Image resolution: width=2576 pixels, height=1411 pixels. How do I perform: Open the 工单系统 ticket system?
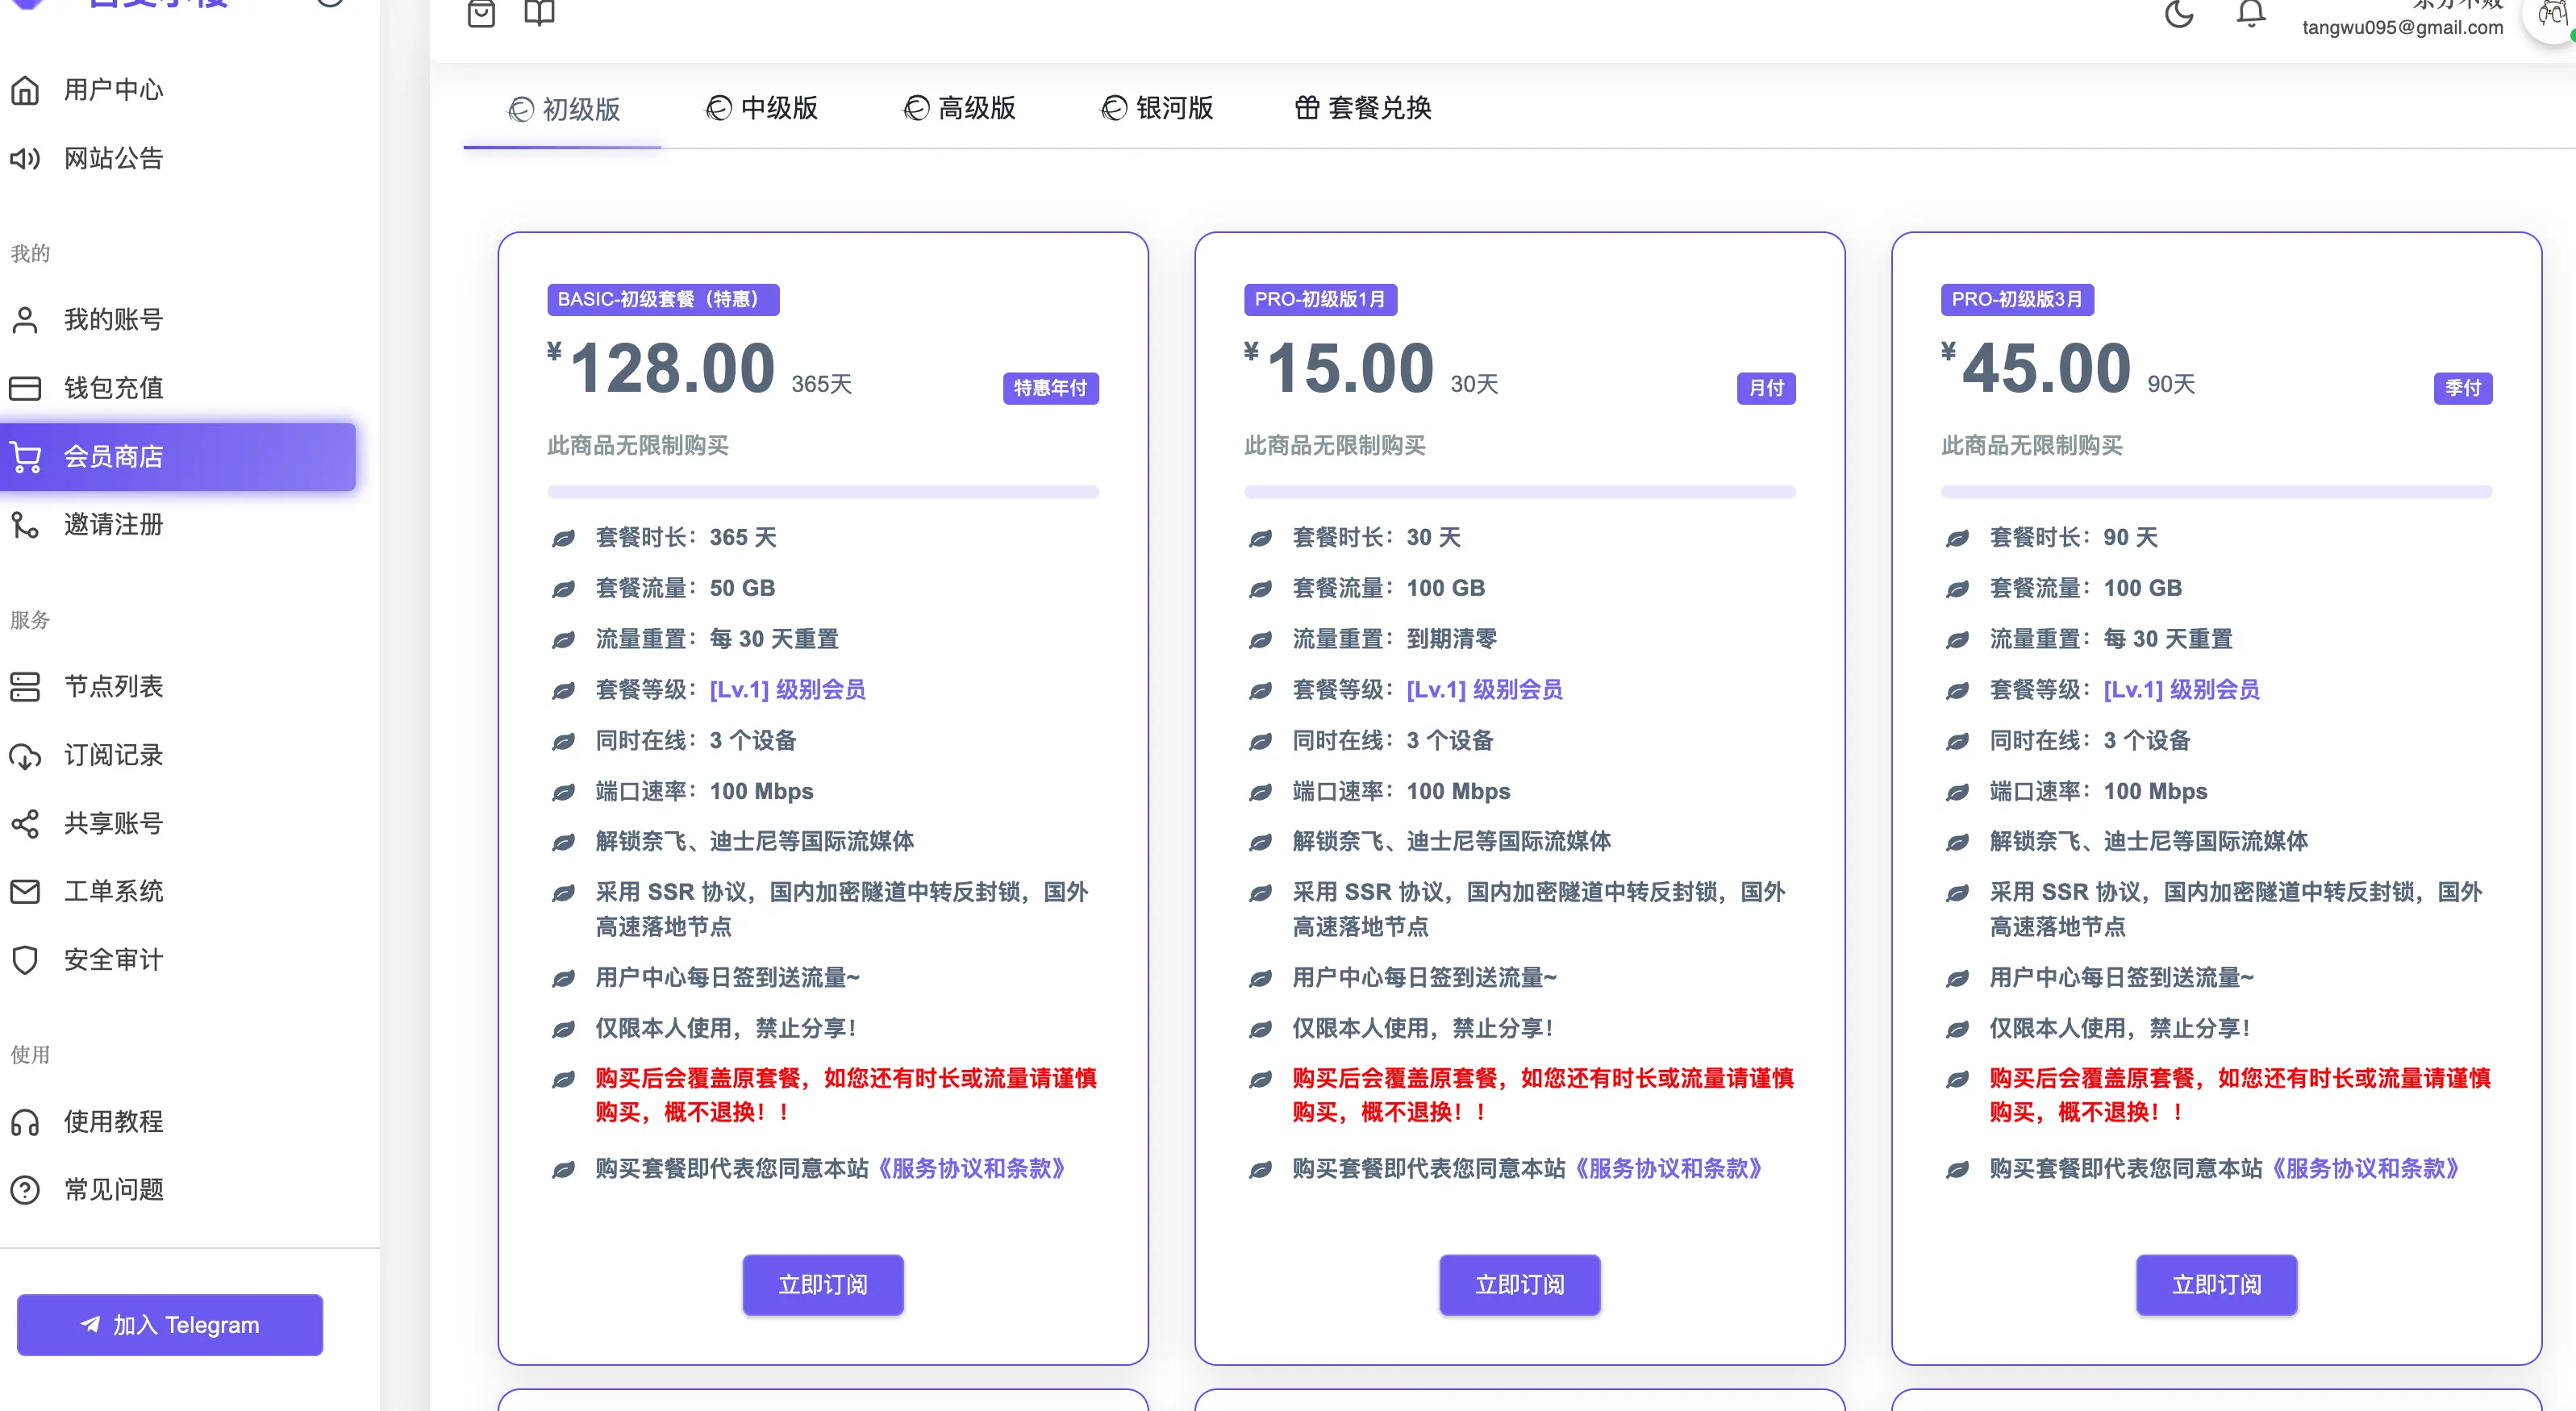[x=112, y=891]
